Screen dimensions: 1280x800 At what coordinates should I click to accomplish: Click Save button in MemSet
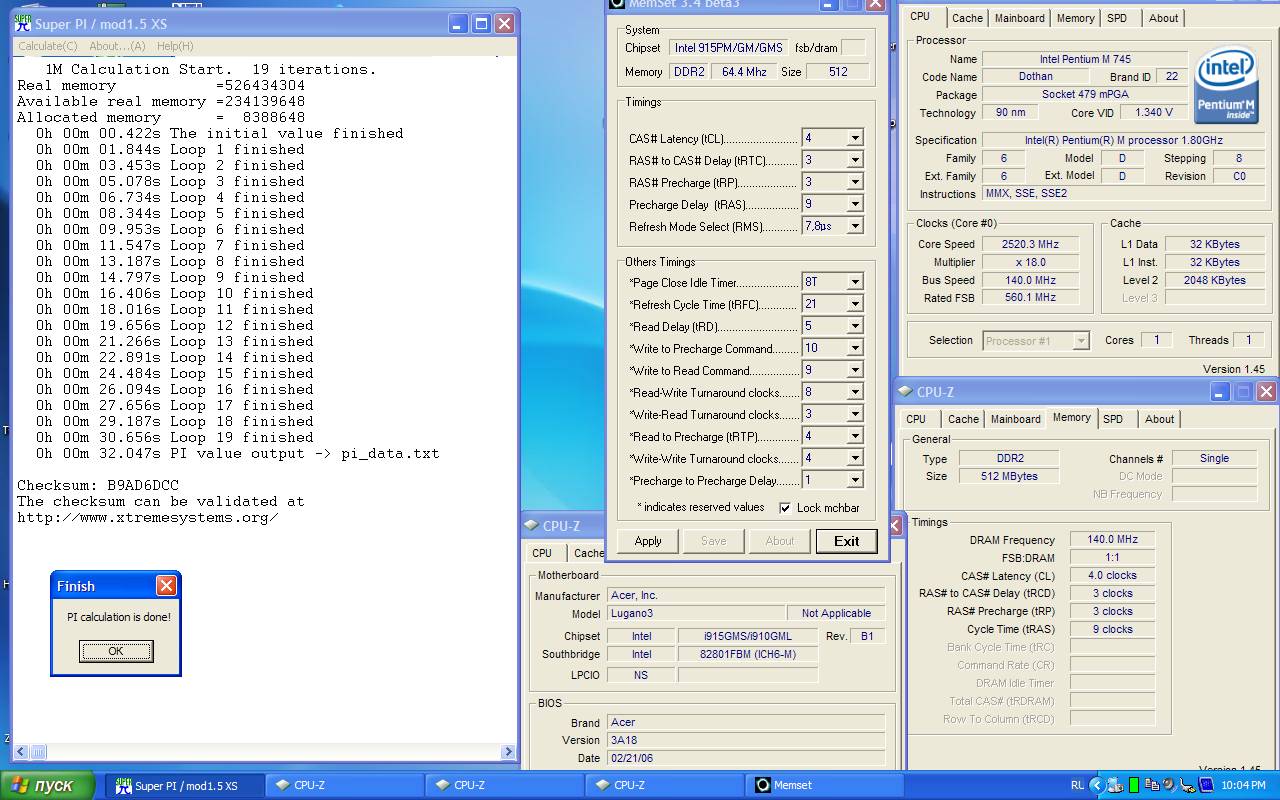tap(714, 541)
